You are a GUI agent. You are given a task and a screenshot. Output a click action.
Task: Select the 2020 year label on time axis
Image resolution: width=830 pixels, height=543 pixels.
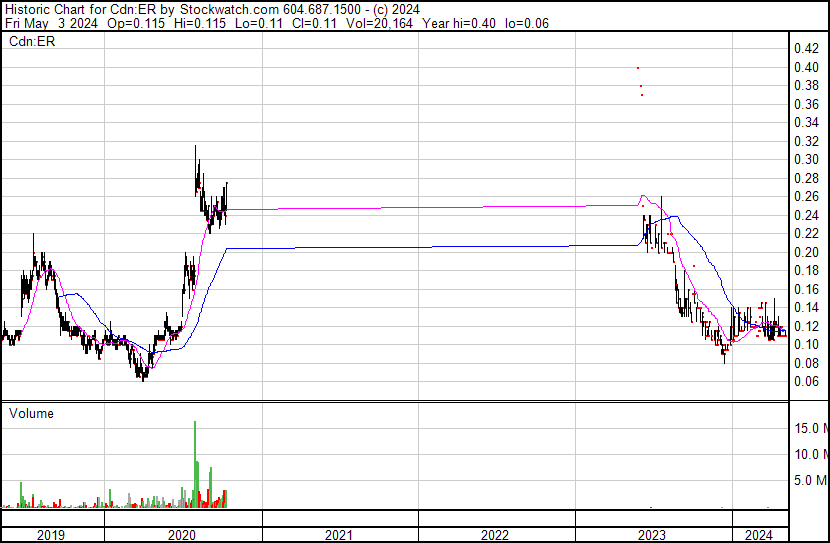(183, 535)
